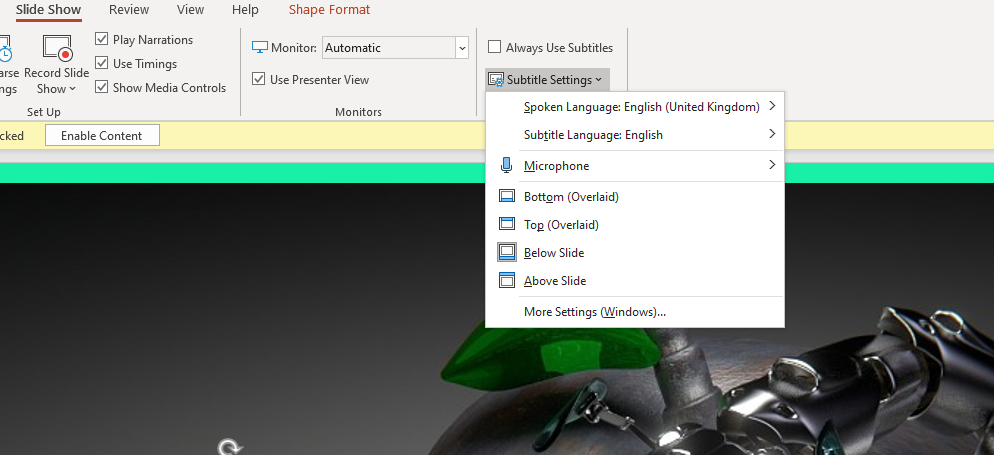Viewport: 994px width, 455px height.
Task: Open Record Slide Show dropdown arrow
Action: click(x=72, y=89)
